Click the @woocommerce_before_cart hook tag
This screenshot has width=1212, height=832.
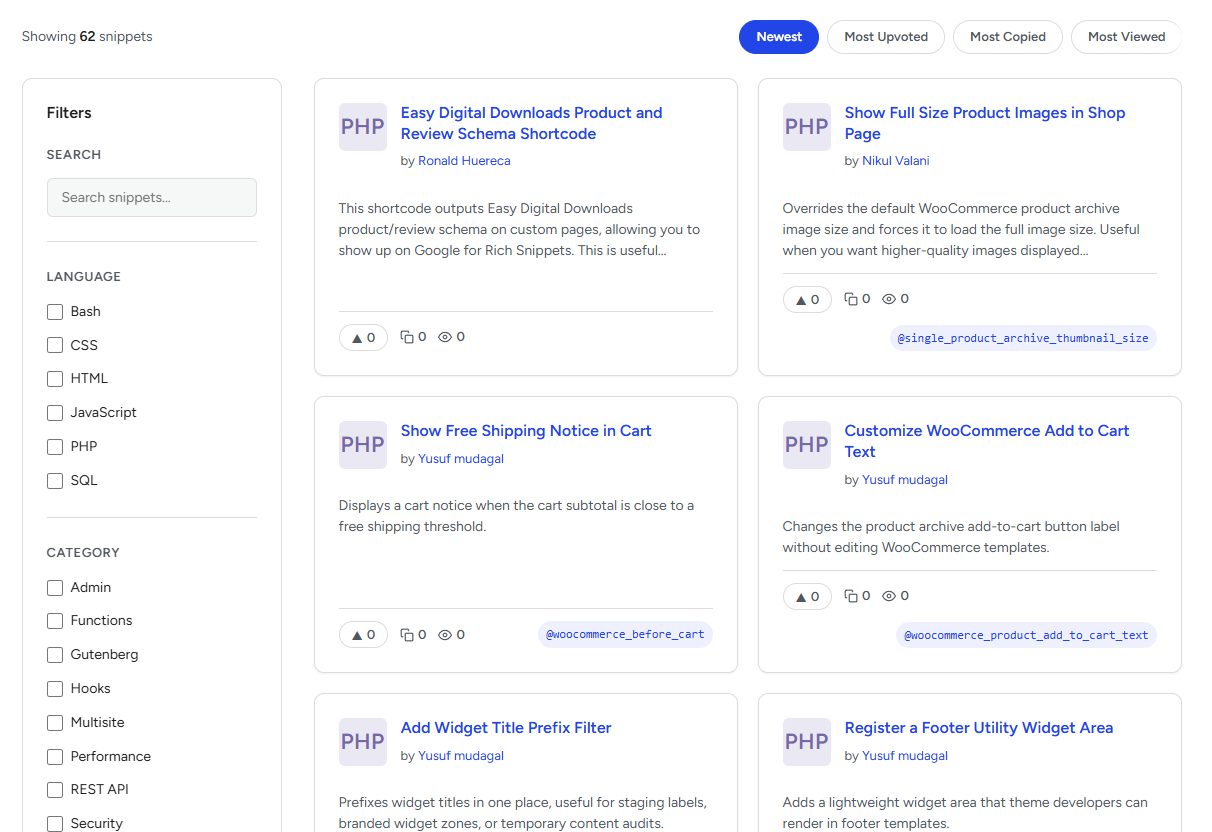(625, 635)
